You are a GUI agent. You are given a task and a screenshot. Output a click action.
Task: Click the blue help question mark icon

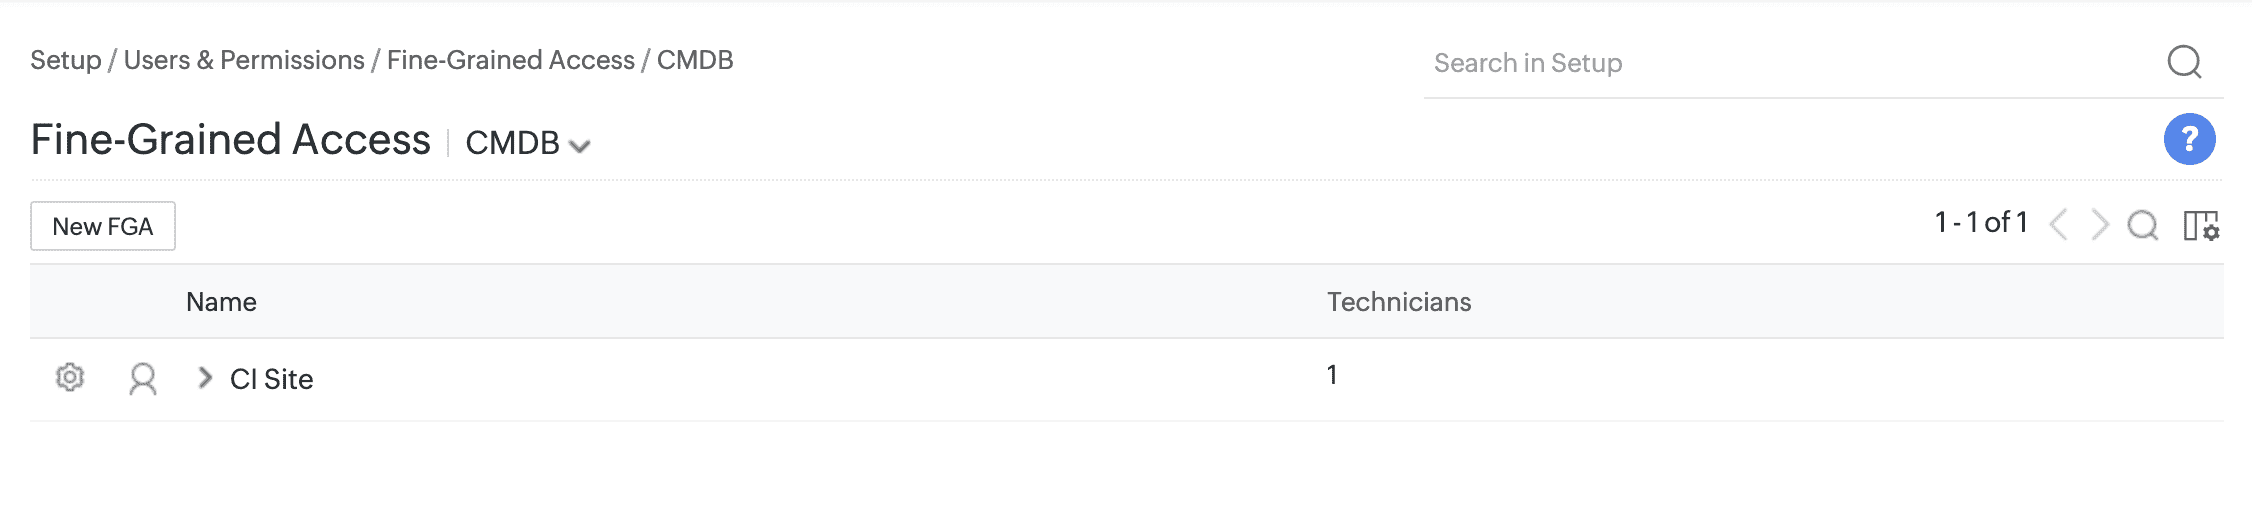tap(2189, 139)
